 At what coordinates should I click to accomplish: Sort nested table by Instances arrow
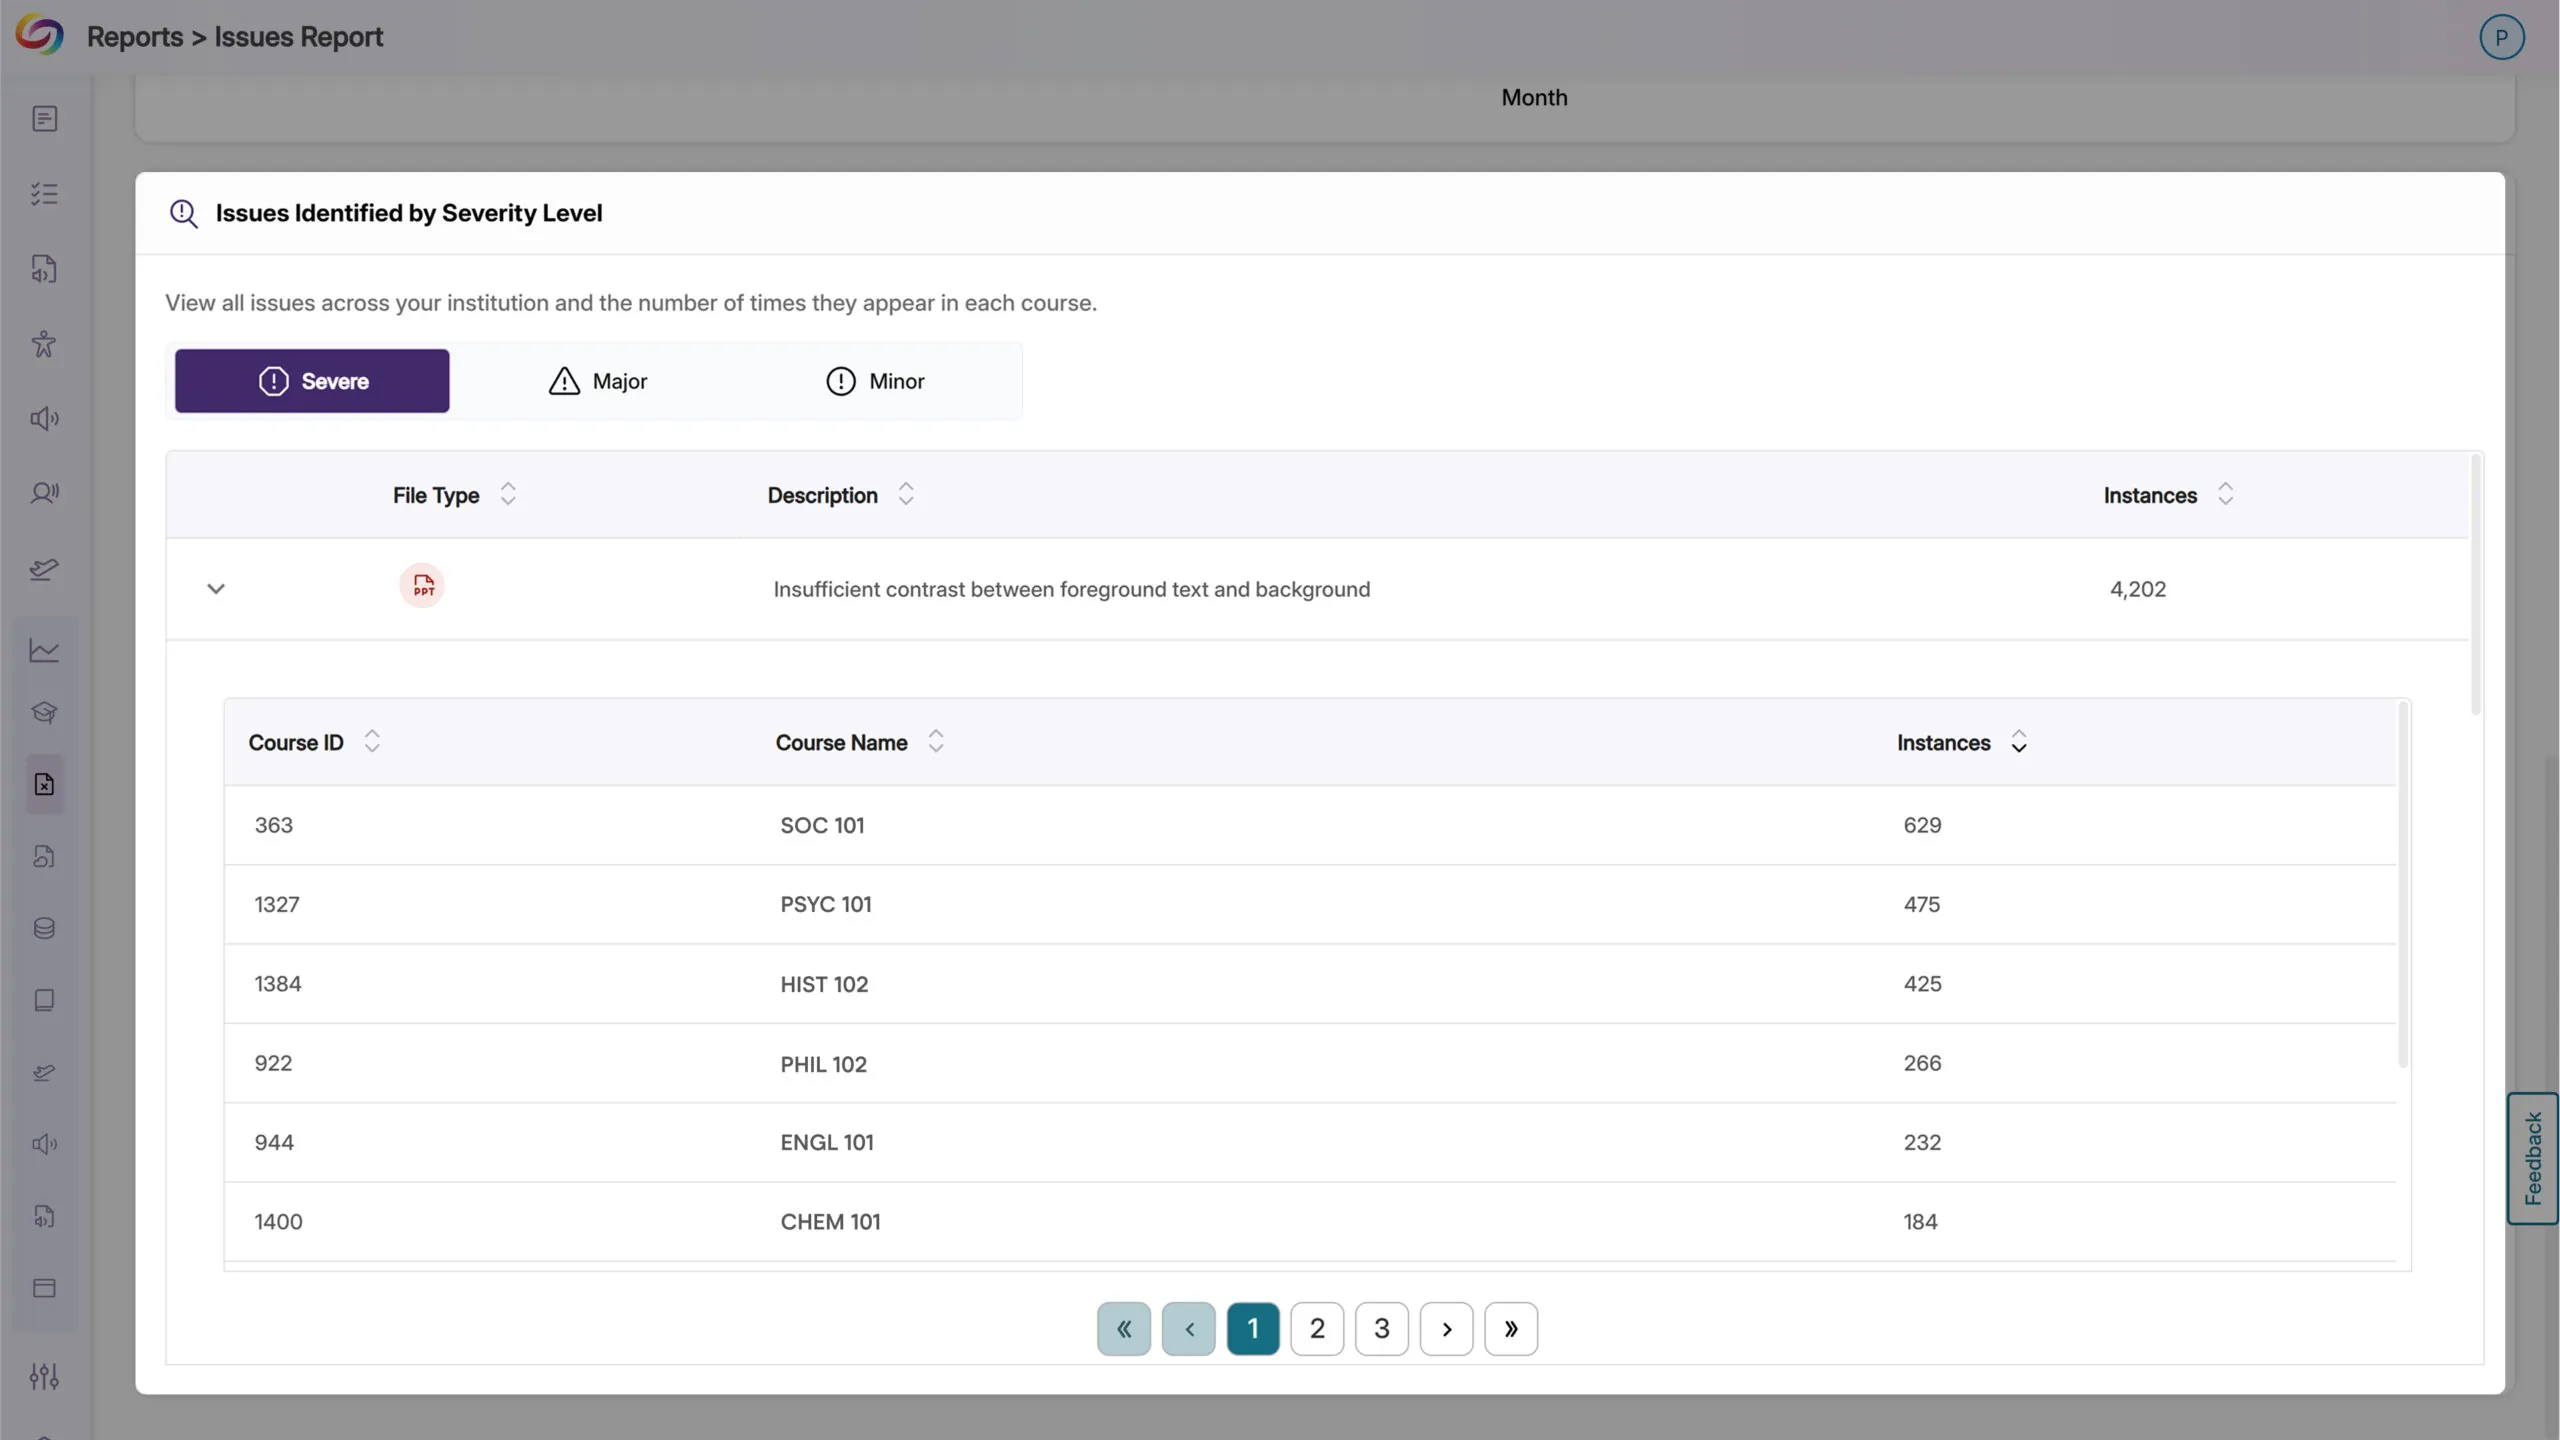(x=2019, y=742)
